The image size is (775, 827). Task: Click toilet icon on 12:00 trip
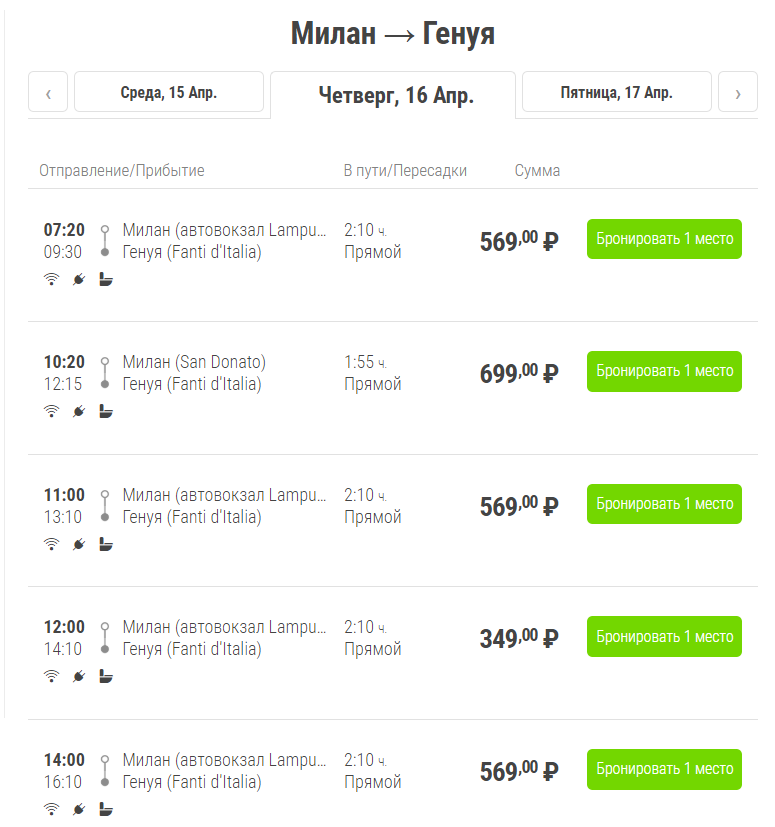pyautogui.click(x=106, y=676)
